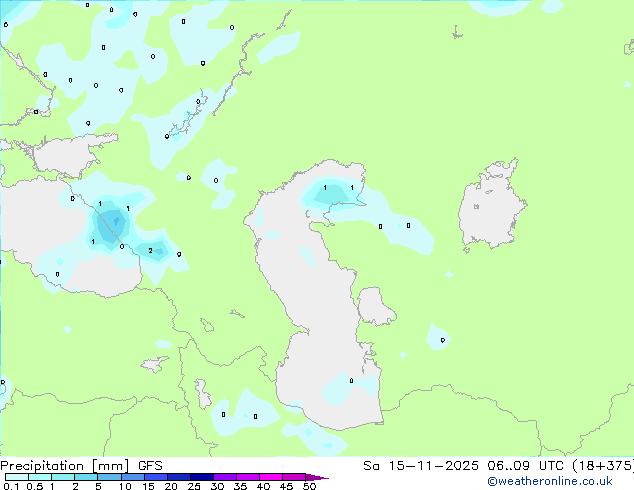Click the '(18+375)' forecast offset text
This screenshot has height=490, width=634.
pos(603,466)
